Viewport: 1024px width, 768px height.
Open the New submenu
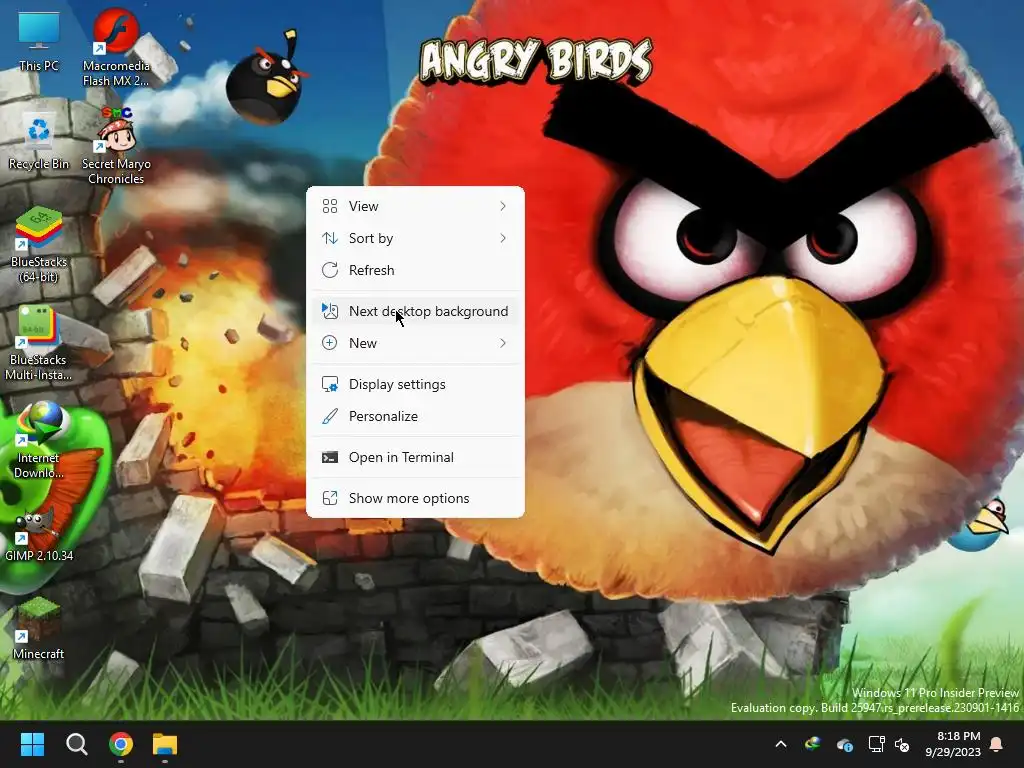coord(415,344)
